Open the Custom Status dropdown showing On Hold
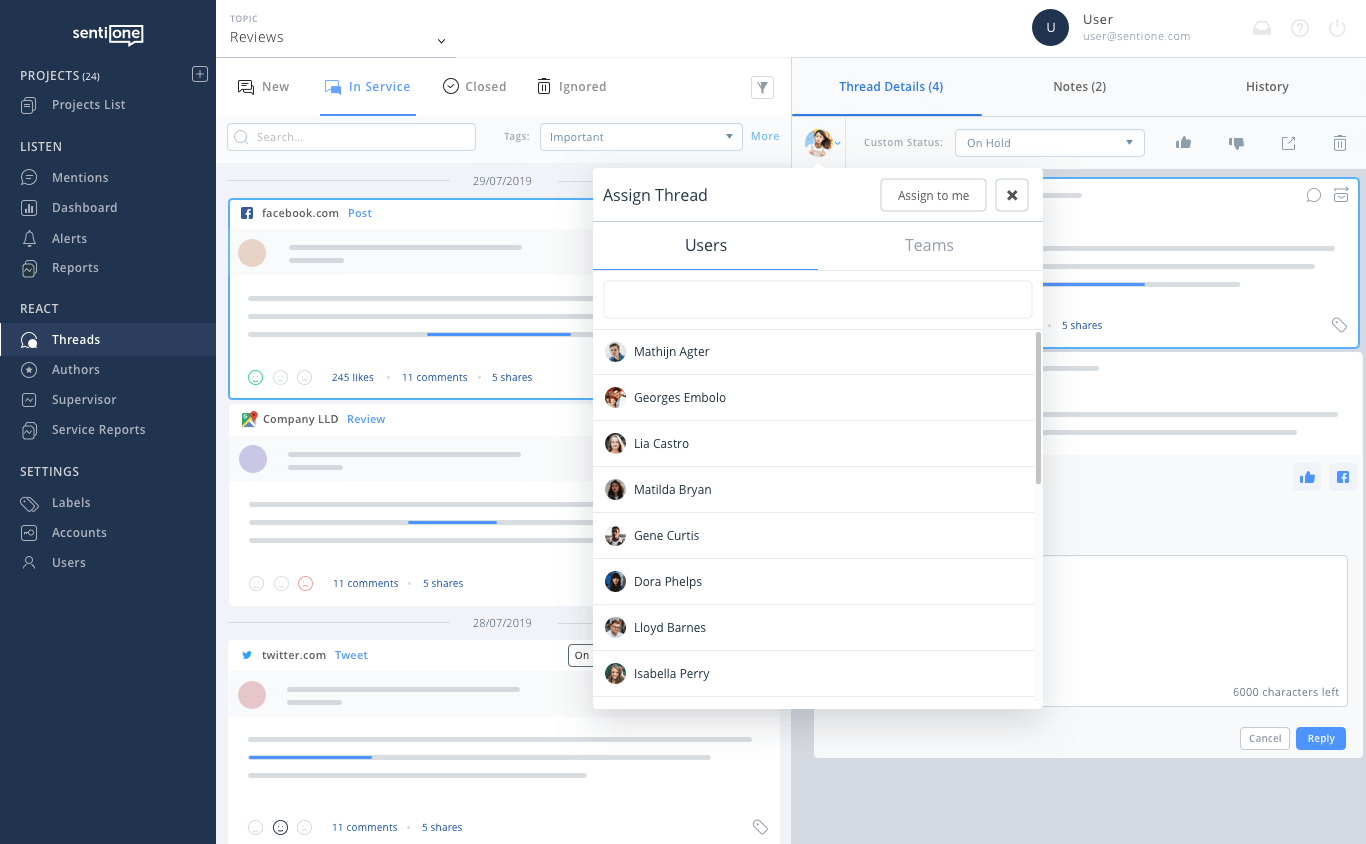1366x844 pixels. tap(1049, 142)
